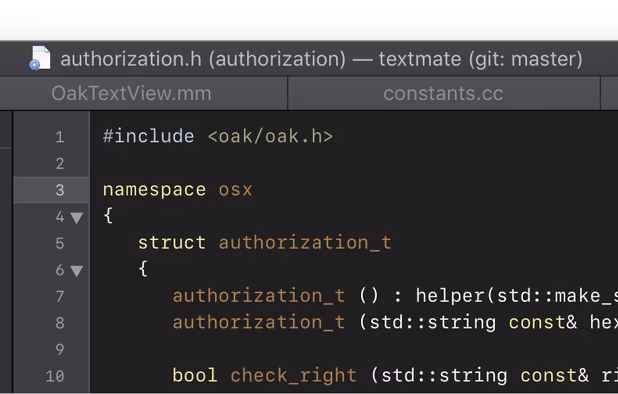618x394 pixels.
Task: Click line number 10 in gutter
Action: click(55, 376)
